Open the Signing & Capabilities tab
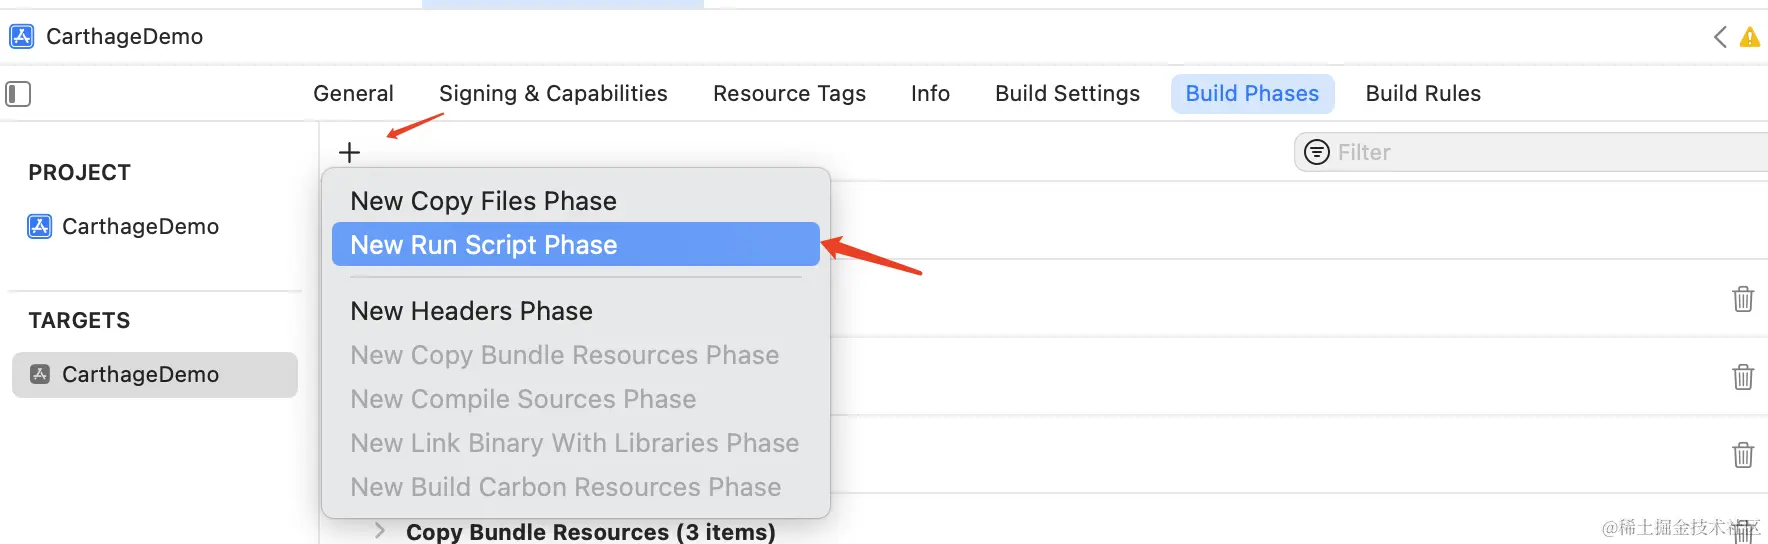Image resolution: width=1768 pixels, height=544 pixels. 553,94
